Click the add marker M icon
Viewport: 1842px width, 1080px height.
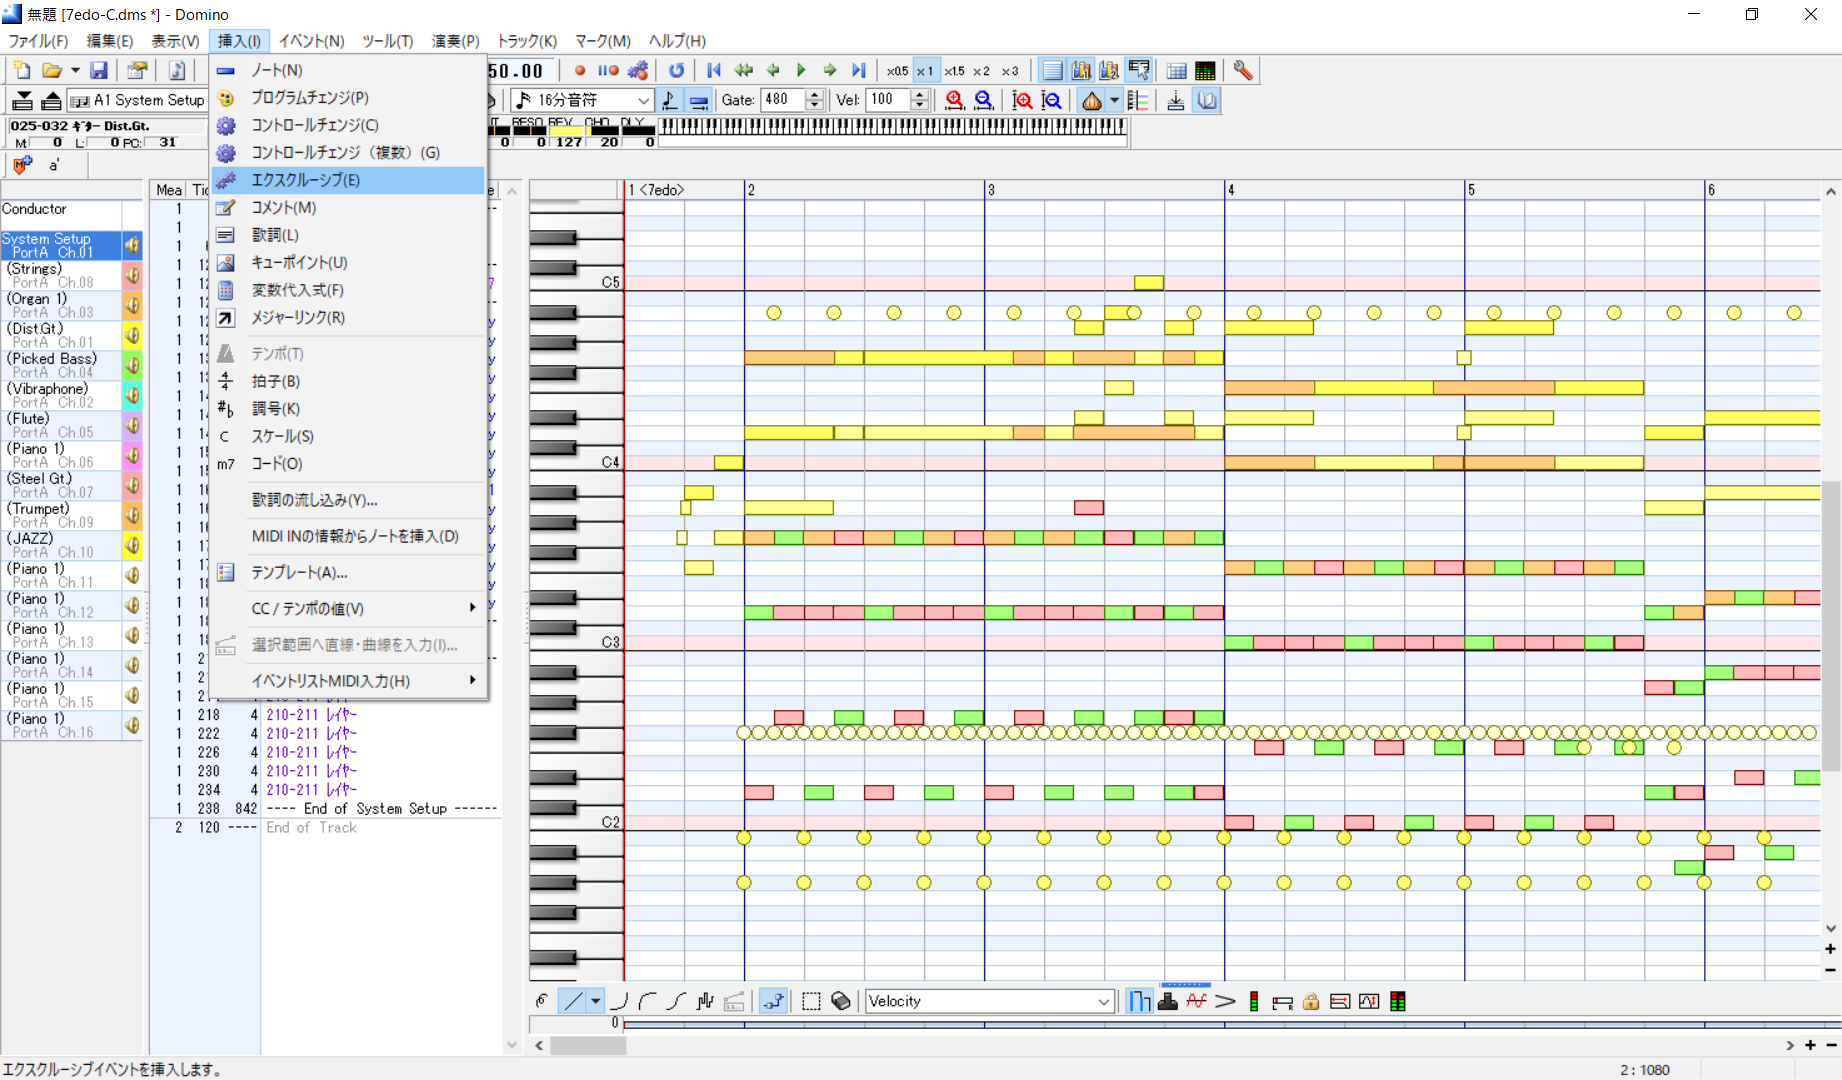coord(22,165)
